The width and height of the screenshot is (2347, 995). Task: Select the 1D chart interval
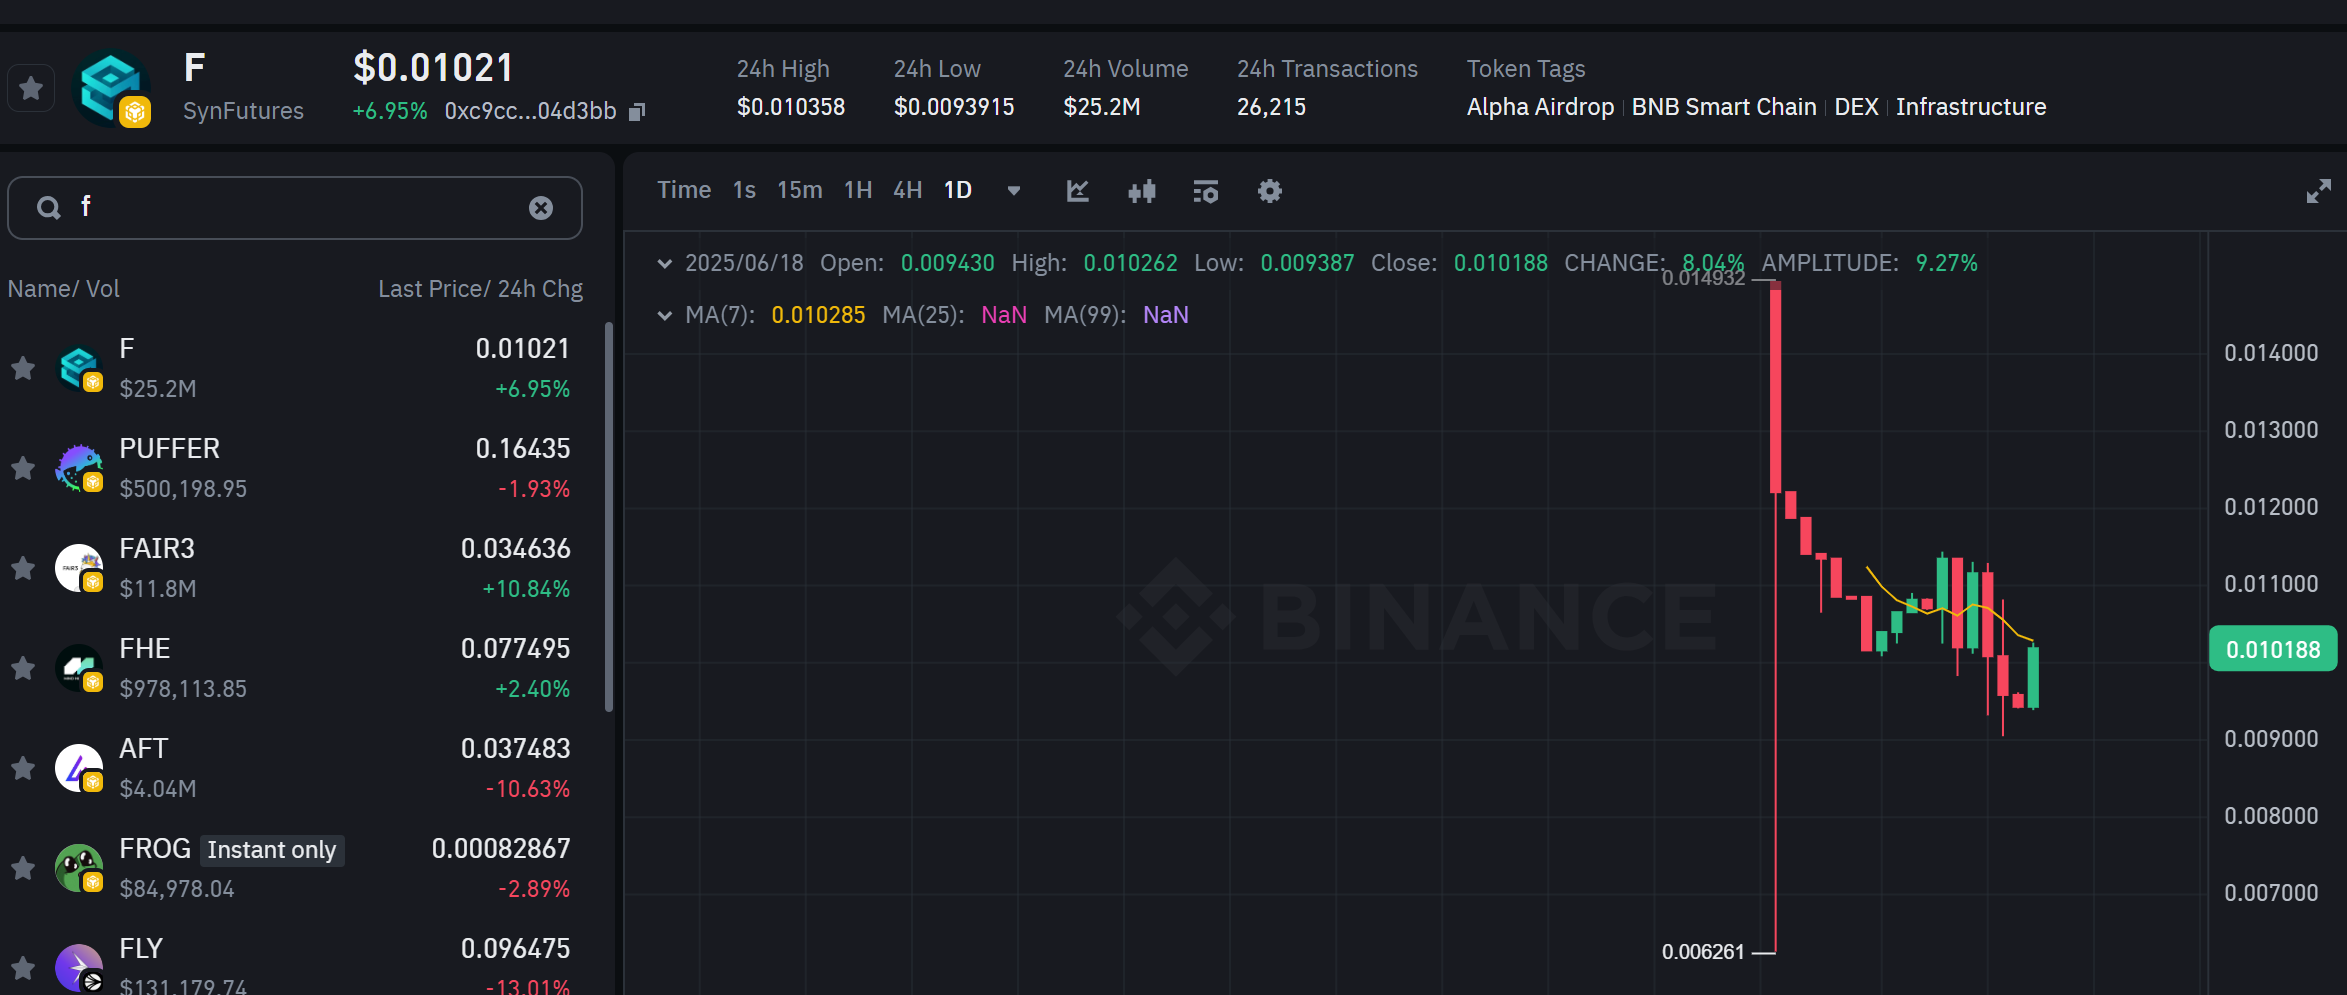coord(958,190)
